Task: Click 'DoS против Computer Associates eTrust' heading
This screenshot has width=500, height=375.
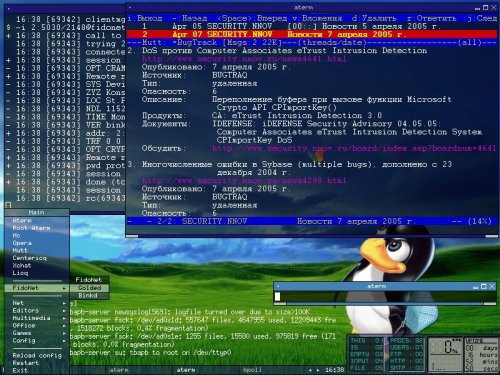Action: point(284,51)
